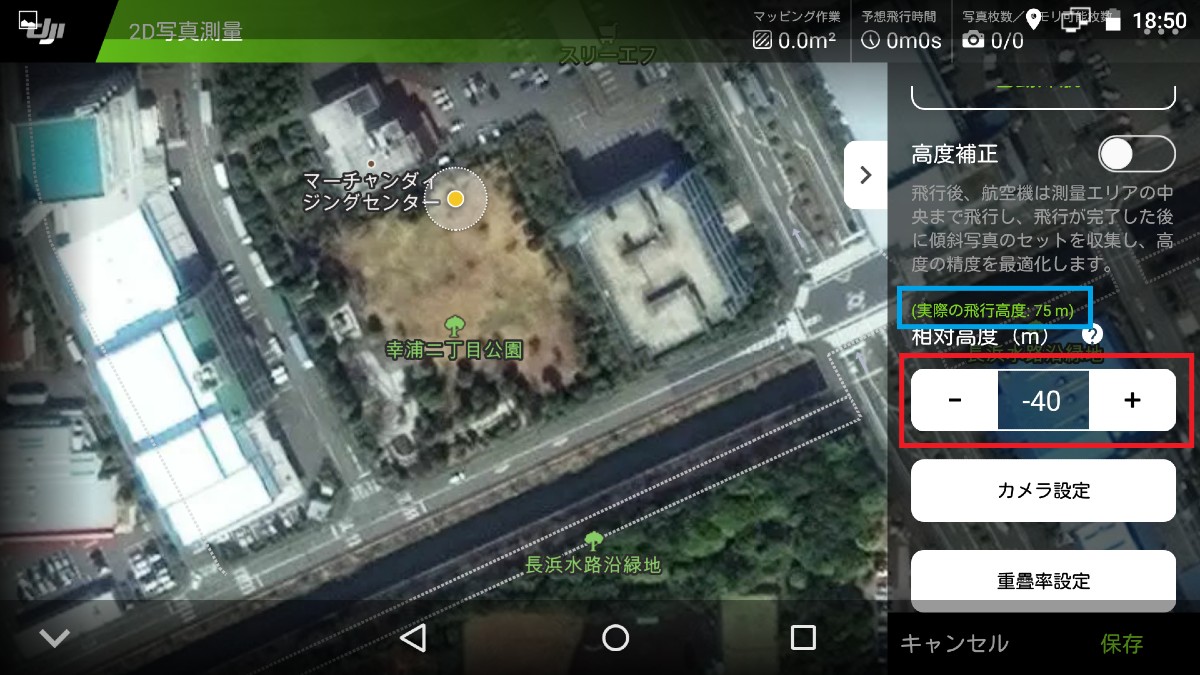Open 重畳率設定 overlap settings
Screen dimensions: 1200x675
[x=1043, y=581]
